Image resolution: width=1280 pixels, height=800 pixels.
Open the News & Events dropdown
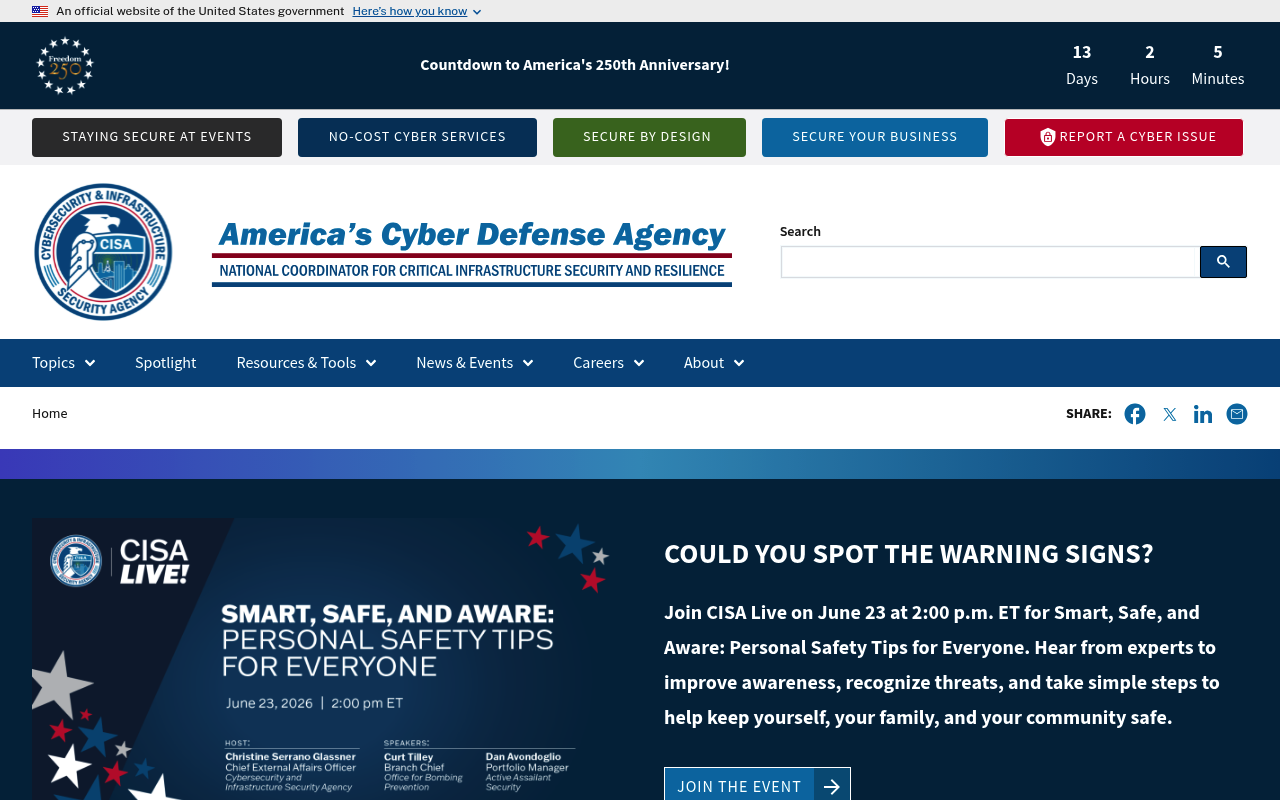[x=475, y=363]
